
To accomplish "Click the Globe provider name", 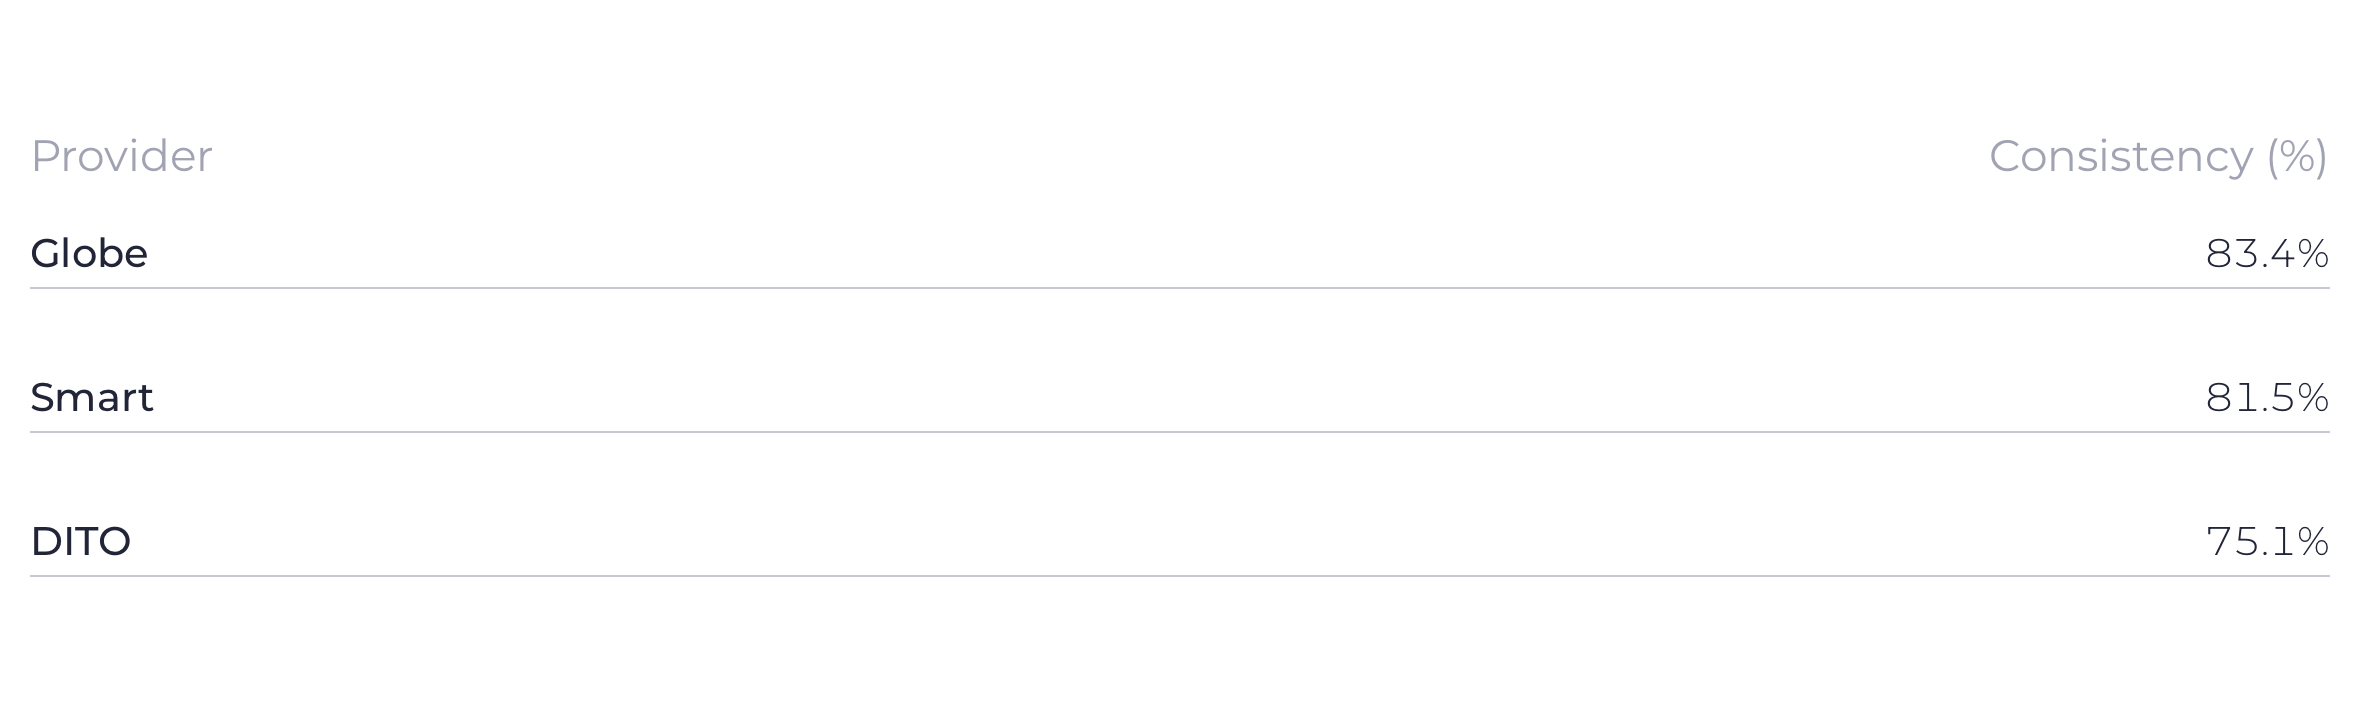I will (x=89, y=253).
